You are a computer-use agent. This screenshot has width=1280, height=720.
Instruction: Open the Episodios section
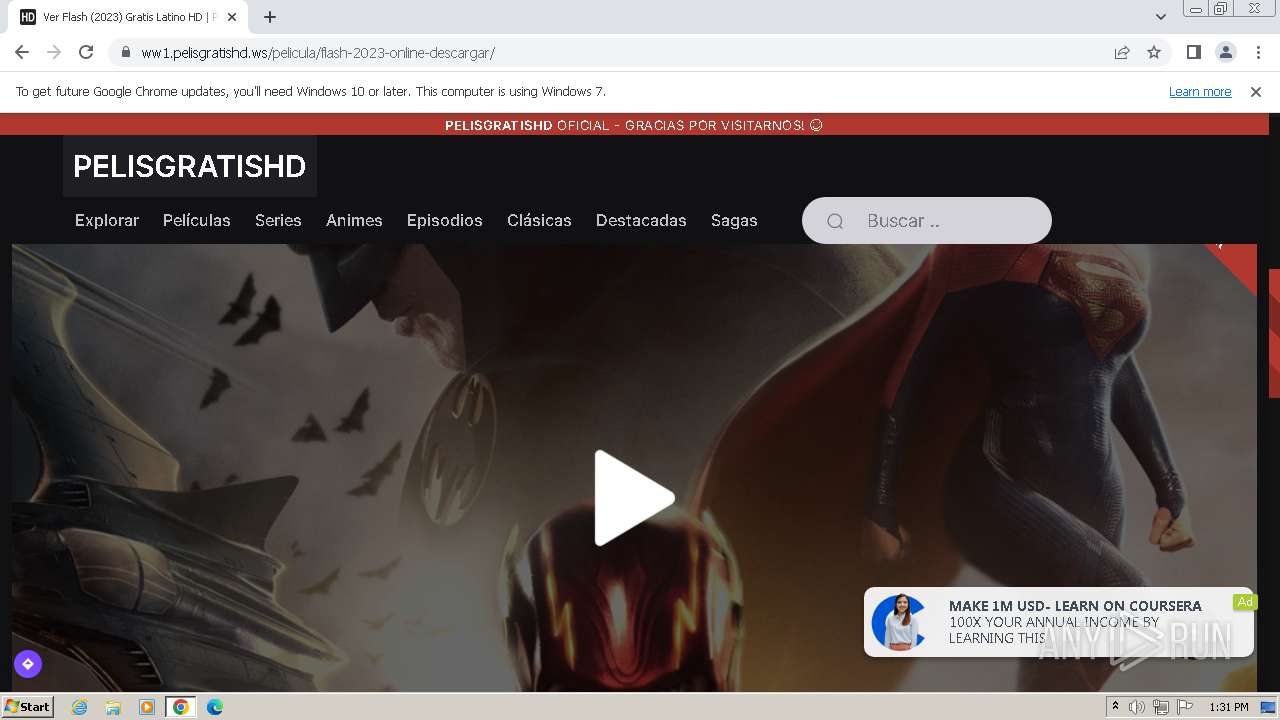click(x=445, y=220)
